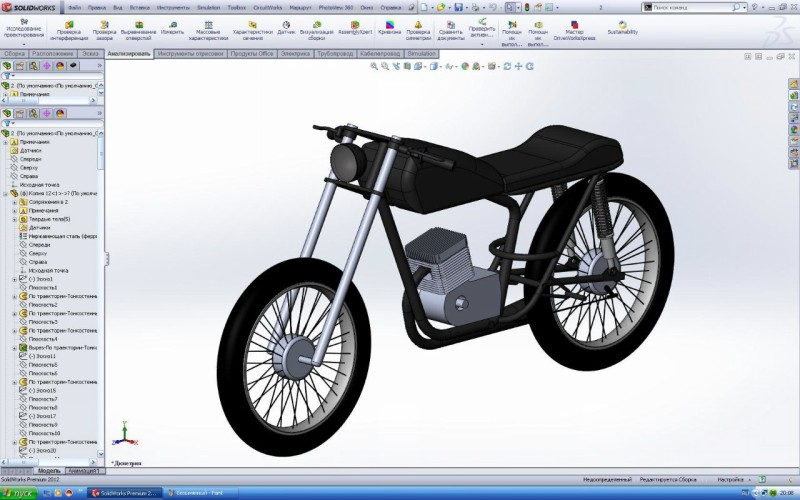The image size is (800, 500).
Task: Switch to the Трубопровод tab
Action: tap(335, 54)
